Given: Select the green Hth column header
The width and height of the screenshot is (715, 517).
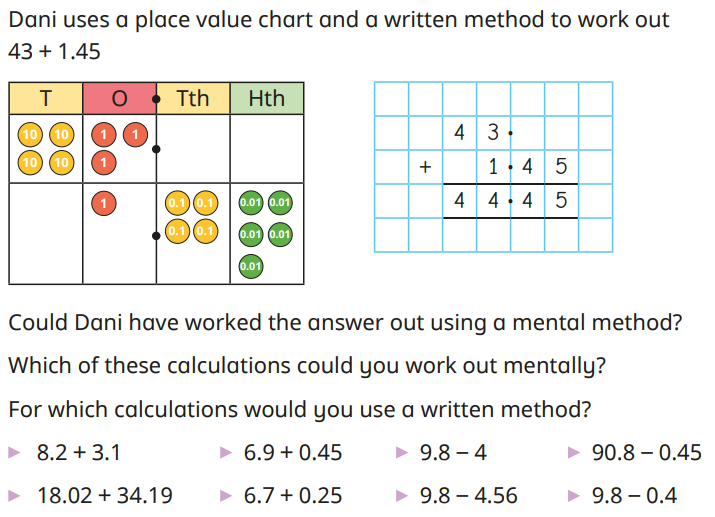Looking at the screenshot, I should pos(266,98).
